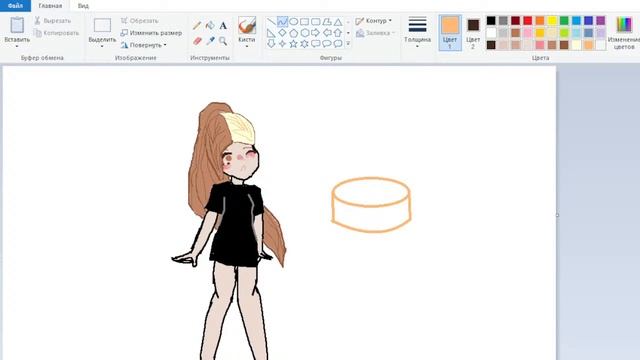Open the Select (Выделить) dropdown arrow
640x360 pixels.
click(x=102, y=46)
